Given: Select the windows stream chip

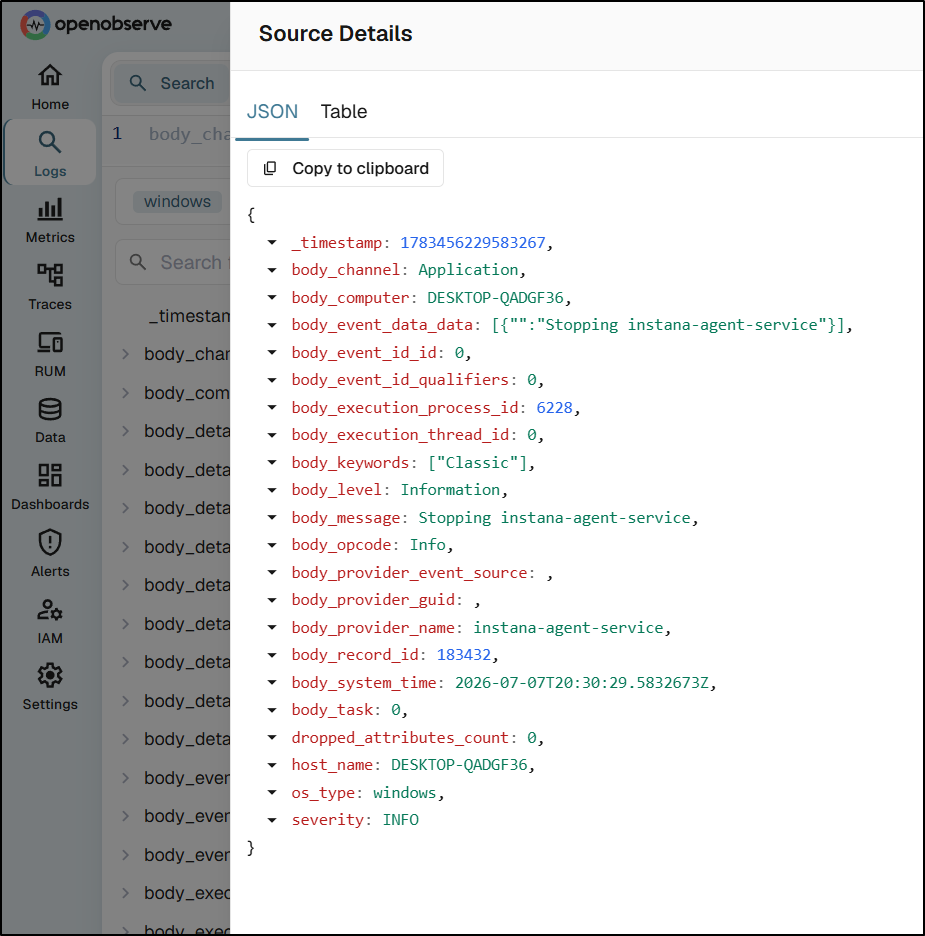Looking at the screenshot, I should click(x=177, y=202).
